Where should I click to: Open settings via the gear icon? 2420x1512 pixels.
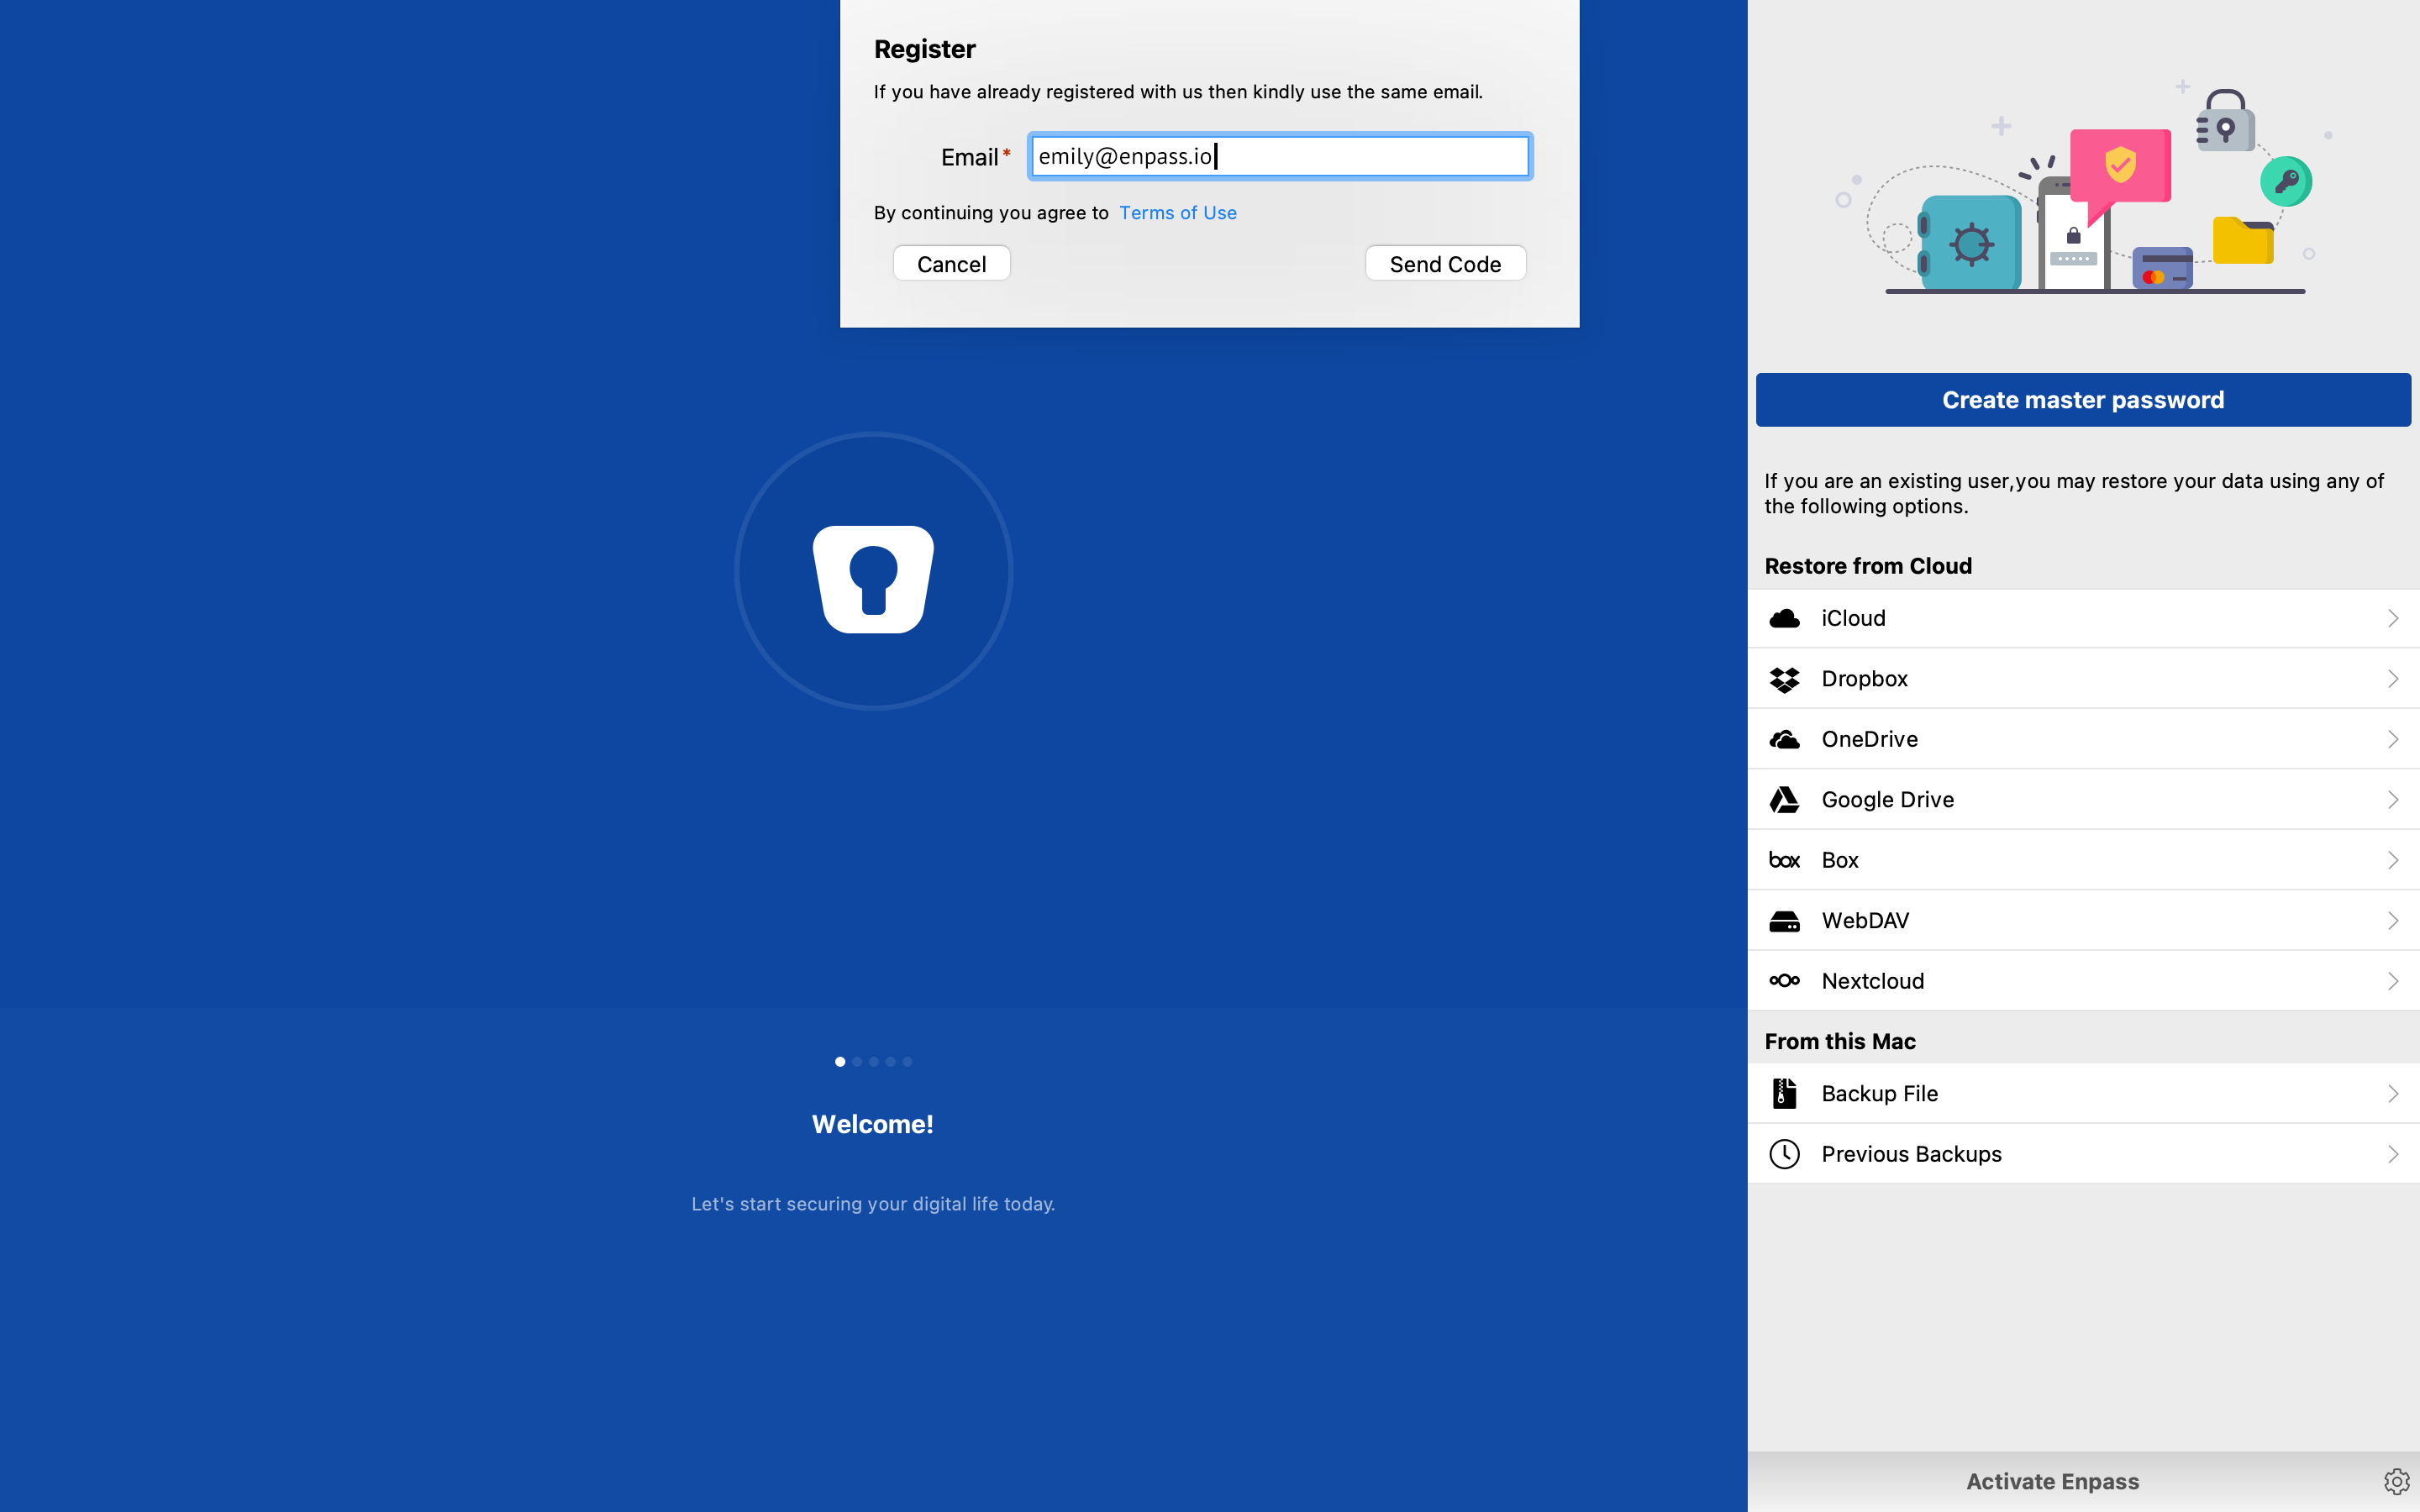click(x=2396, y=1481)
